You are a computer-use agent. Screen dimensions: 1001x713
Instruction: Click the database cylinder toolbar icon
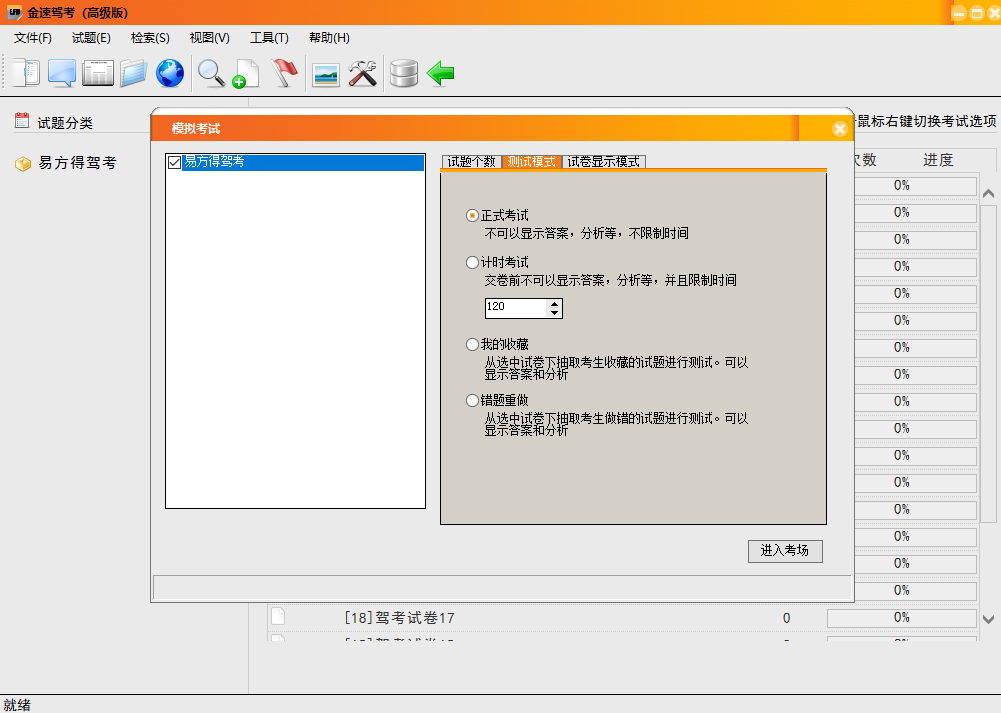(403, 73)
